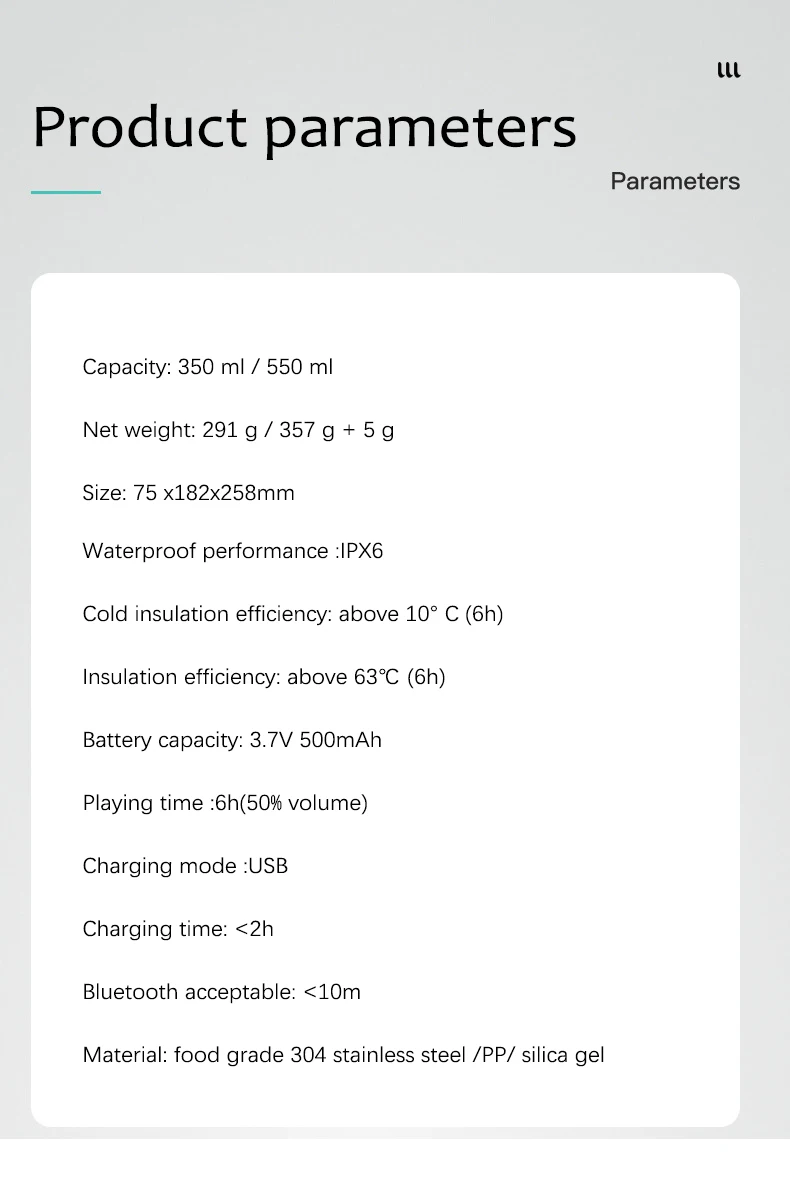Viewport: 790px width, 1190px height.
Task: Click Bluetooth acceptable <10m entry
Action: pyautogui.click(x=222, y=992)
